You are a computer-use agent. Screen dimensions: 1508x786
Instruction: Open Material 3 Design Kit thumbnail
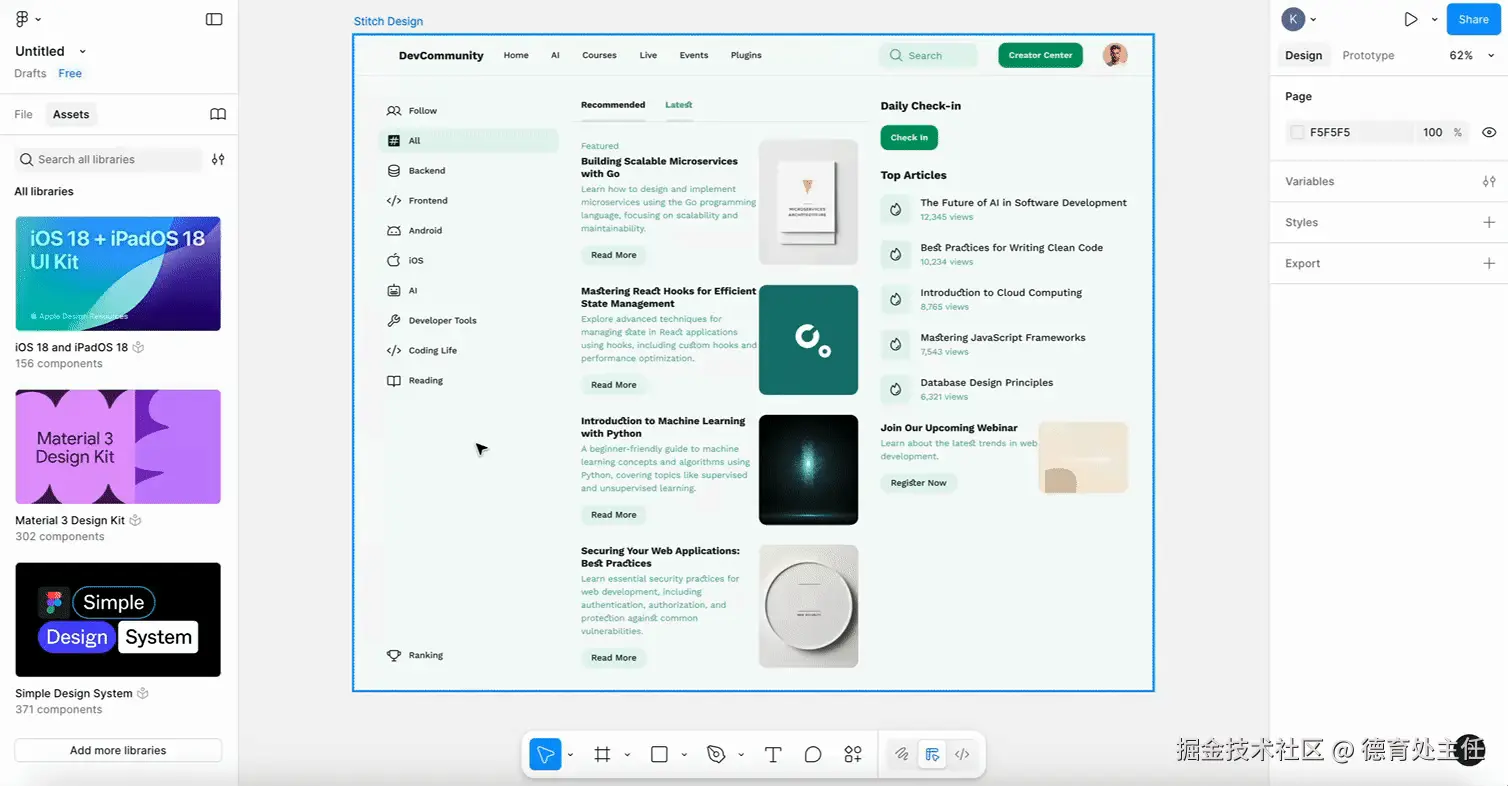click(118, 447)
